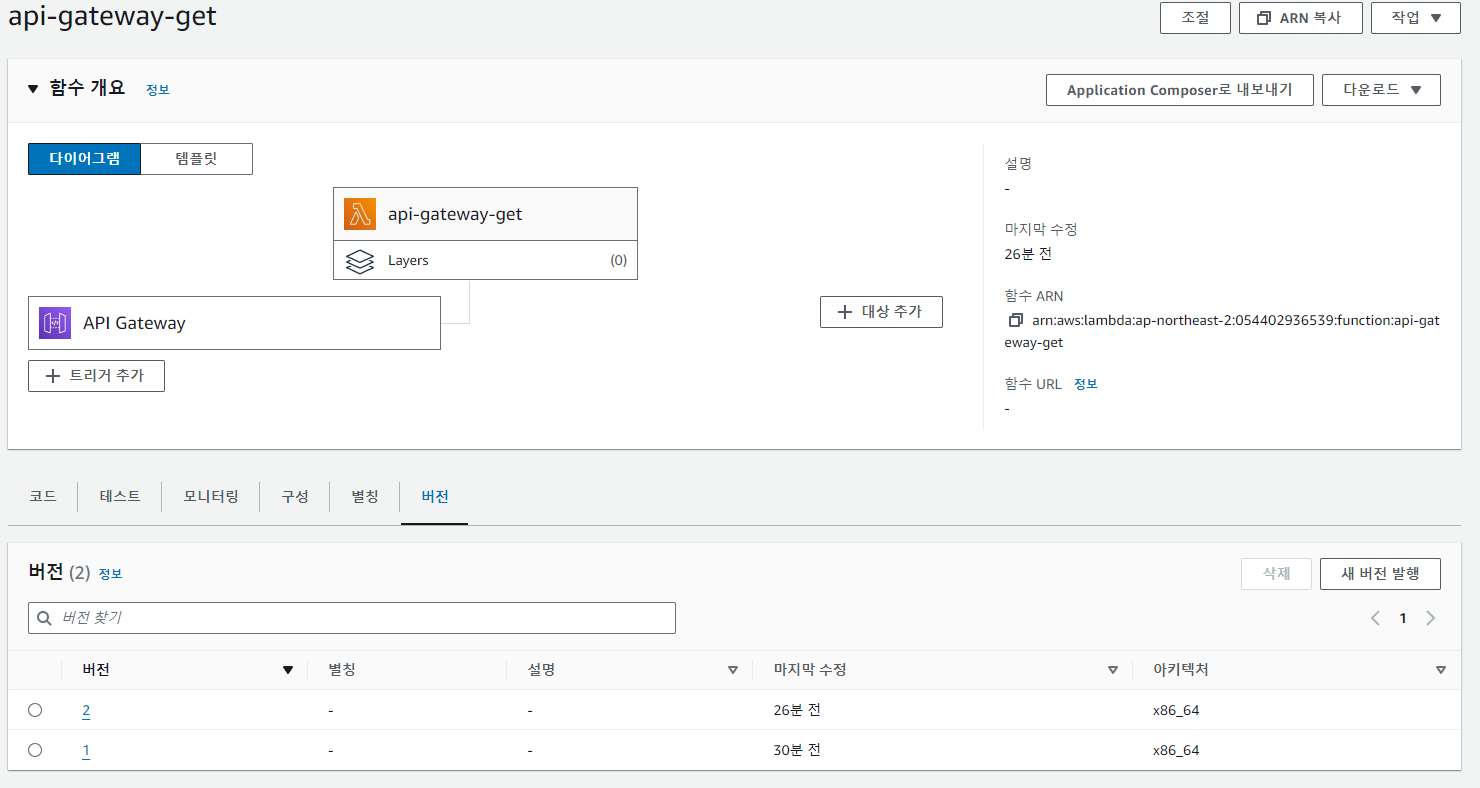The image size is (1480, 788).
Task: Open the 작업 dropdown menu
Action: (1416, 18)
